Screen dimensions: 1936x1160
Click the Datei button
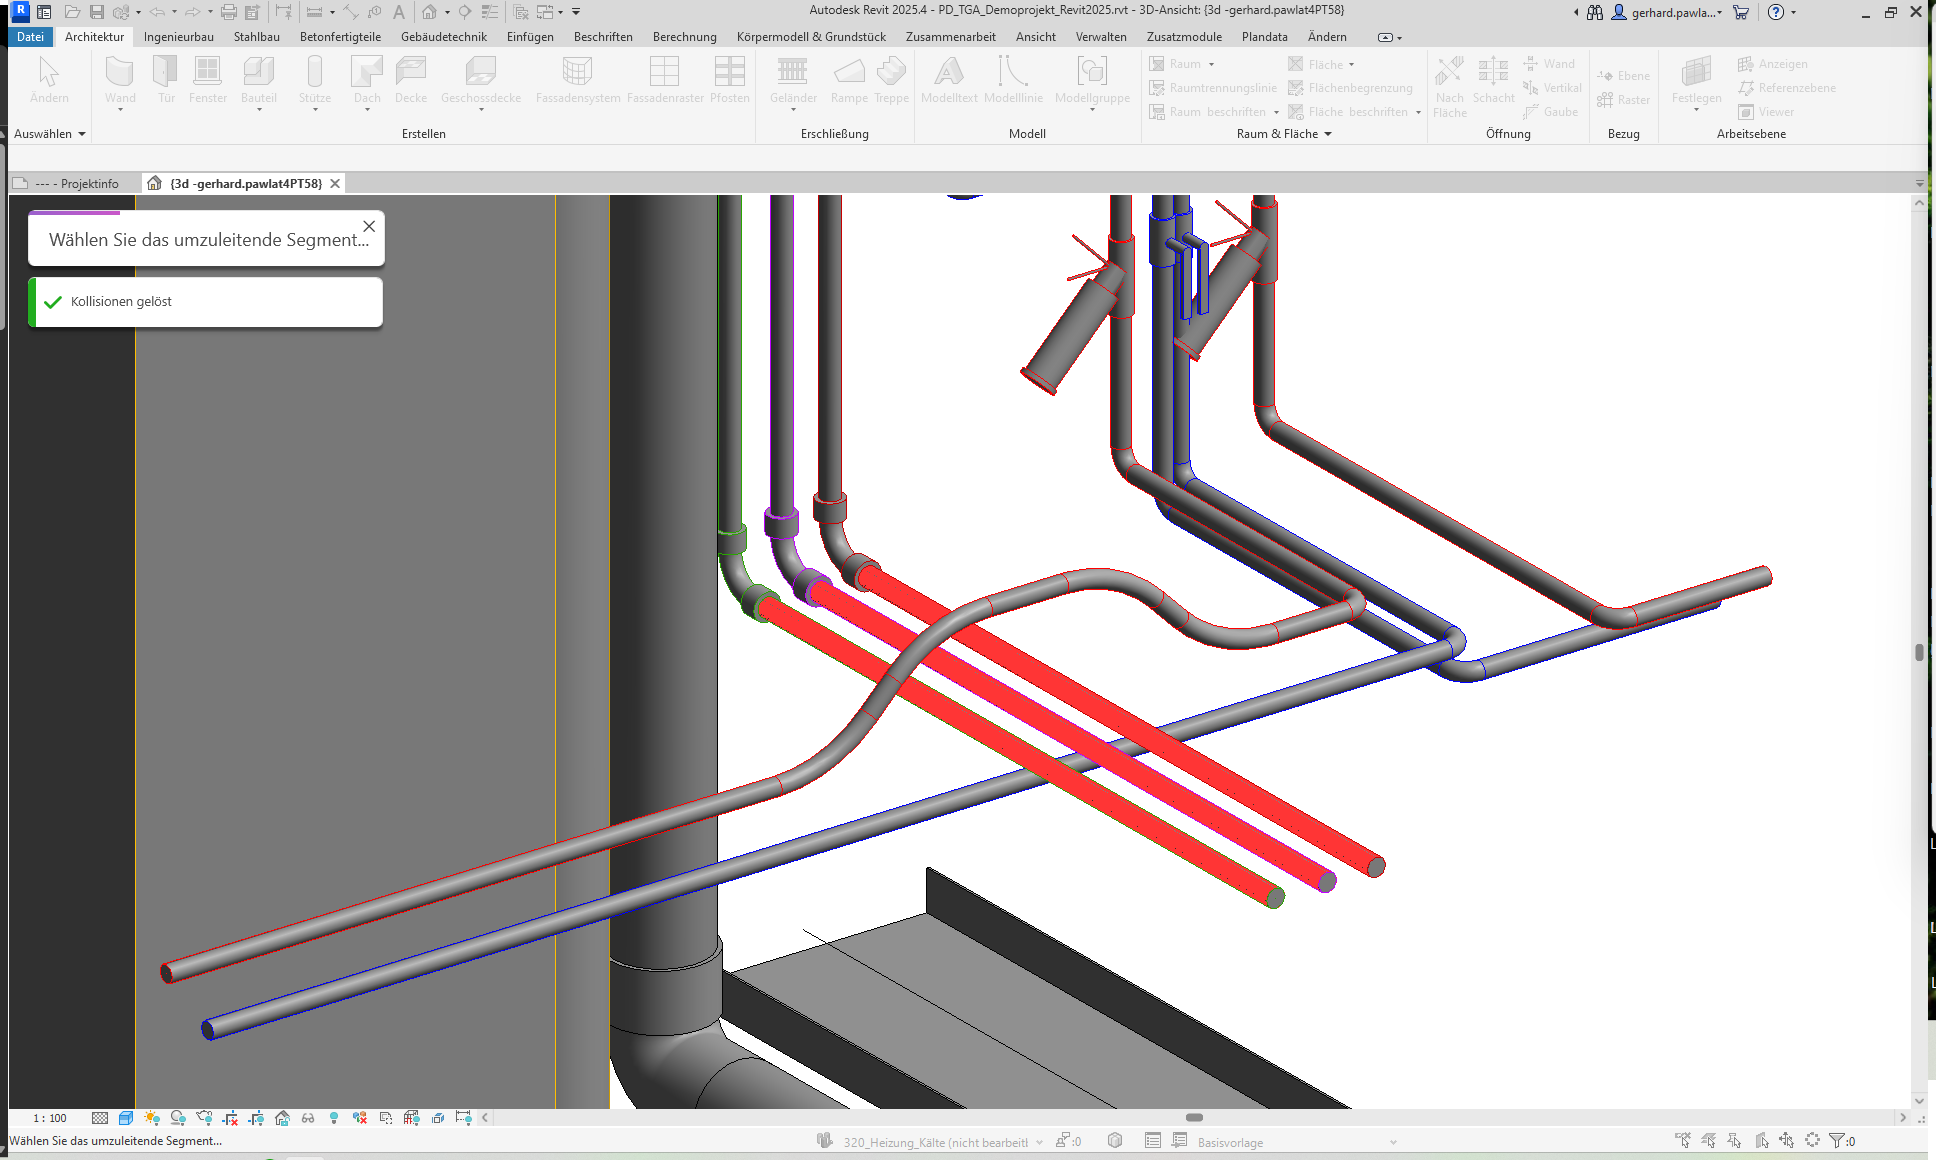pos(30,37)
